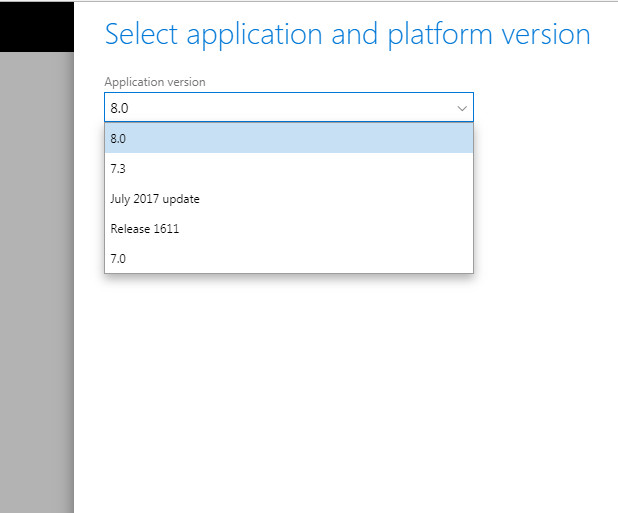
Task: Select Release 1611 from the version list
Action: pos(288,229)
